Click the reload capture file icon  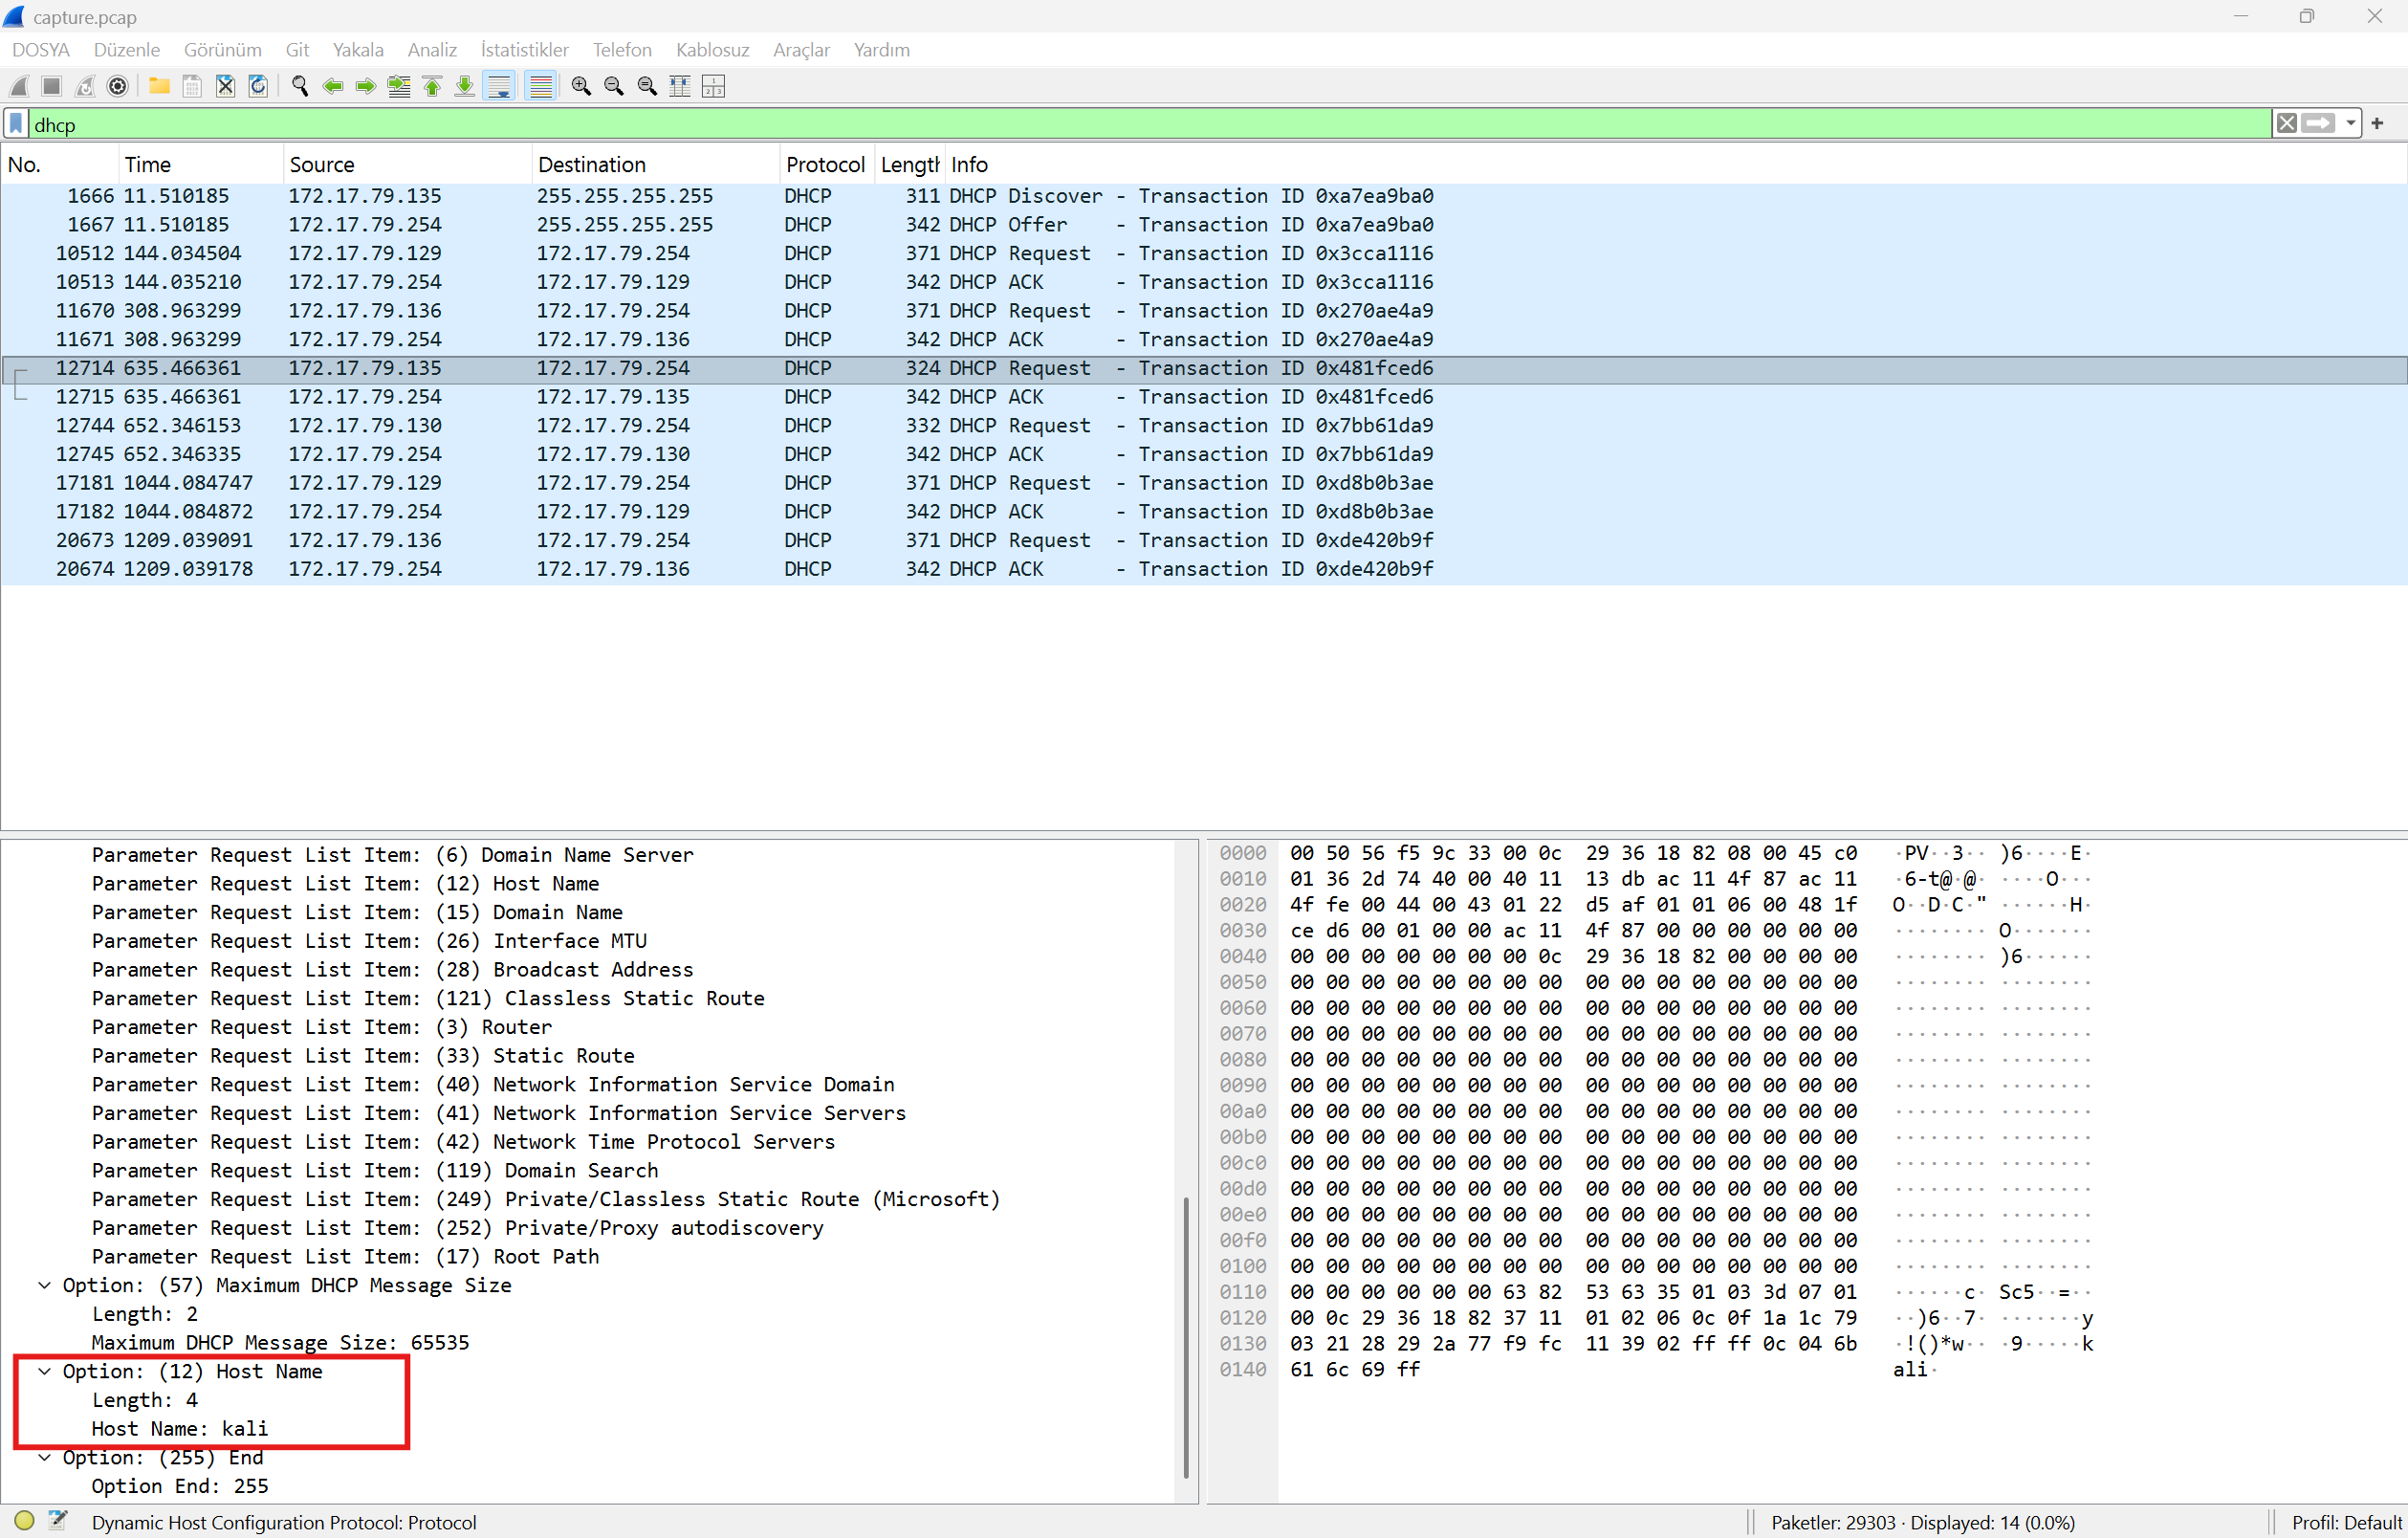[258, 86]
